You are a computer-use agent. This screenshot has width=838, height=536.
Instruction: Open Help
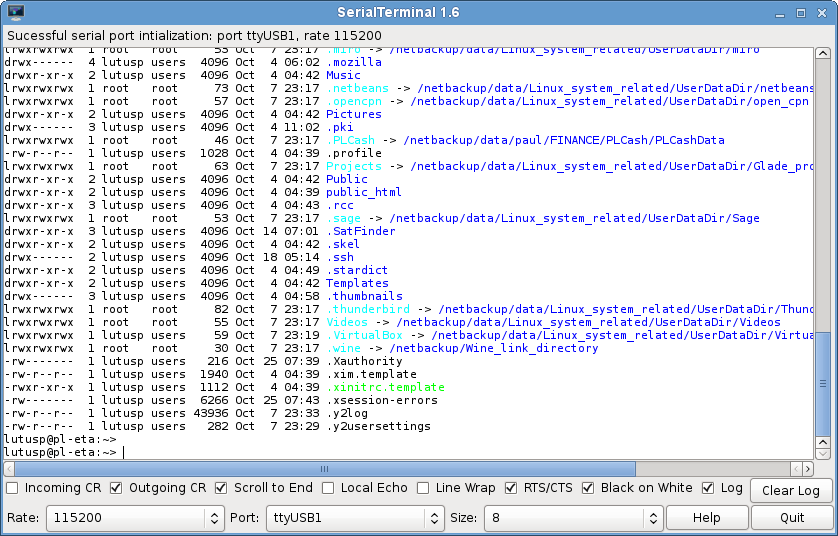[706, 518]
